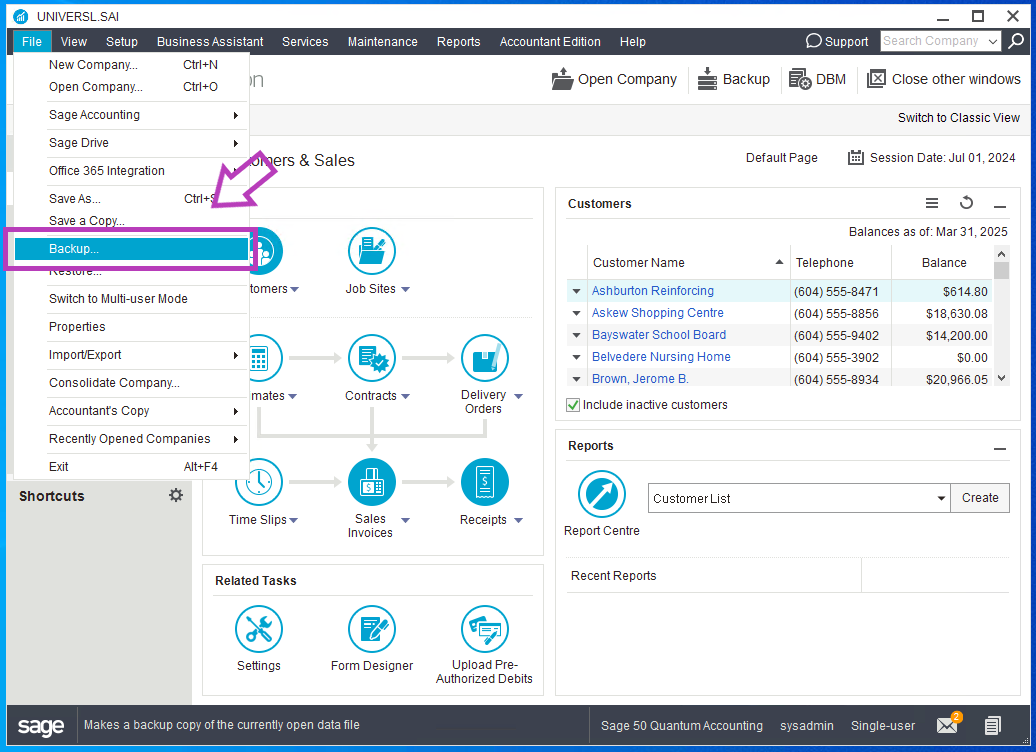Screen dimensions: 1036x752
Task: Collapse the Reports panel
Action: tap(1000, 449)
